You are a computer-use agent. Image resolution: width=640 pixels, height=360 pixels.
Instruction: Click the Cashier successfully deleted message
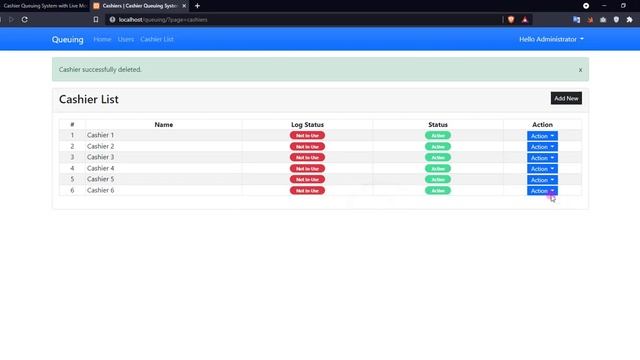click(100, 70)
